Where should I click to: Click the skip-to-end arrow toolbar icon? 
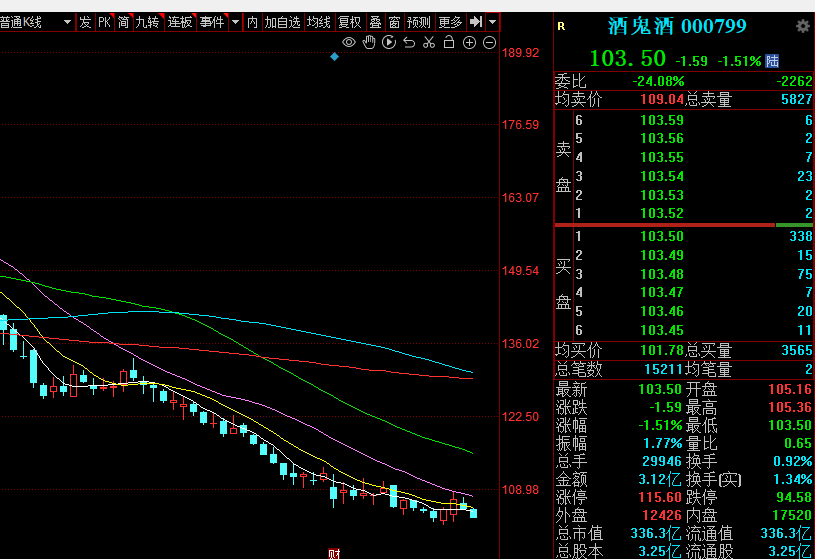point(476,22)
